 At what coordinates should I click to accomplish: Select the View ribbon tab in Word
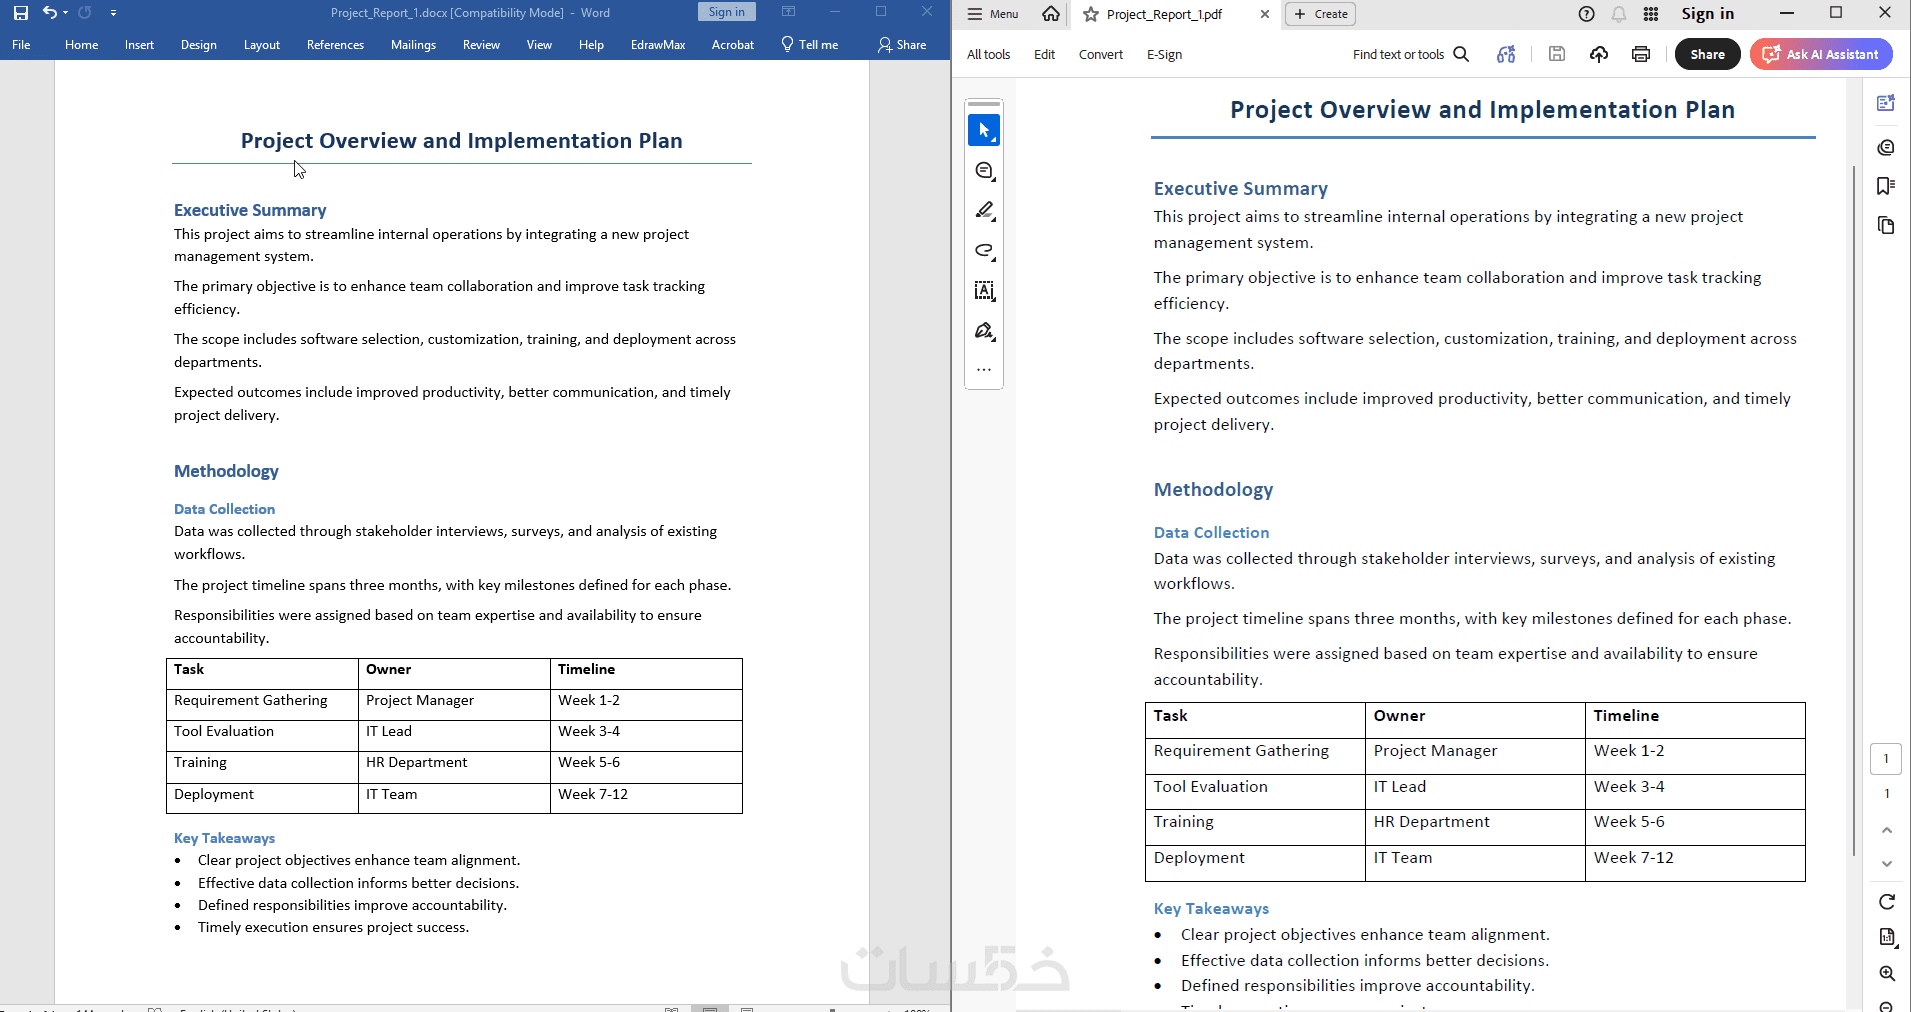[x=539, y=45]
